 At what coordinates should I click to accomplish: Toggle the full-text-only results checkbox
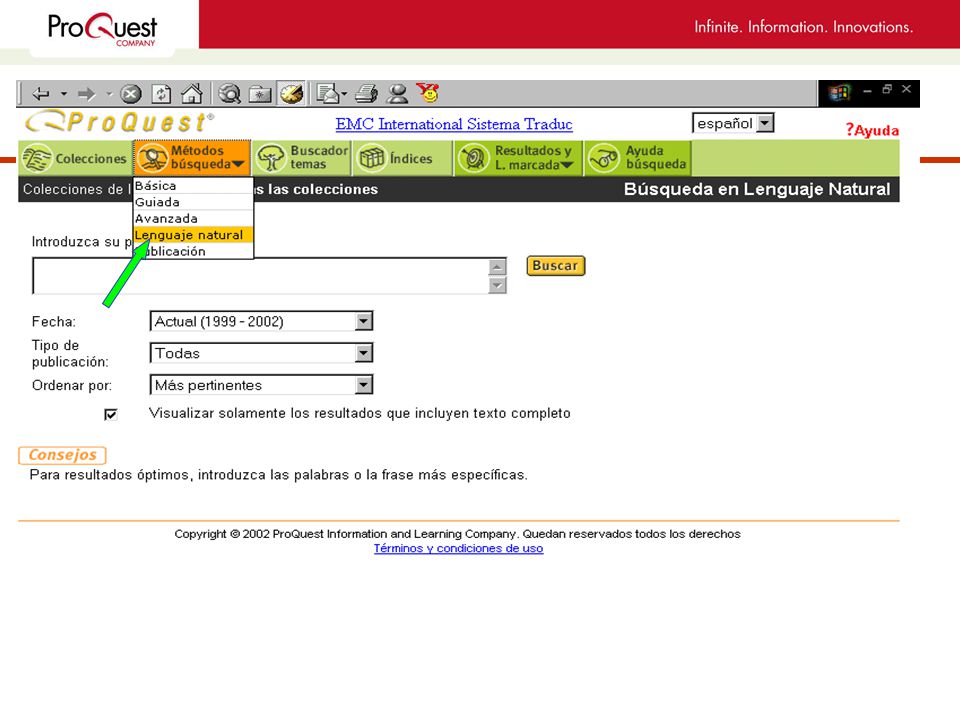111,414
